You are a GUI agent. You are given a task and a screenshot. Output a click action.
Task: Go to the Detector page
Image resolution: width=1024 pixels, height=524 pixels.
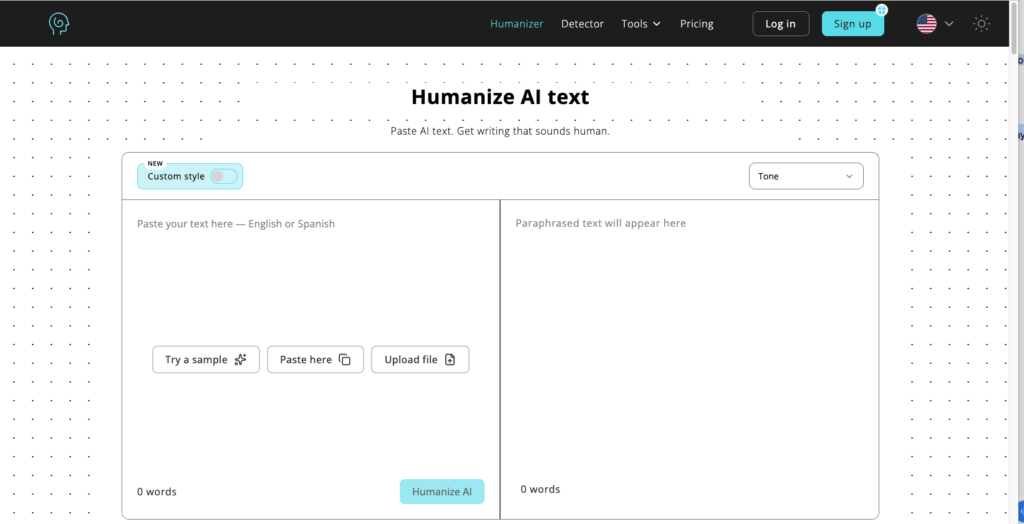583,24
